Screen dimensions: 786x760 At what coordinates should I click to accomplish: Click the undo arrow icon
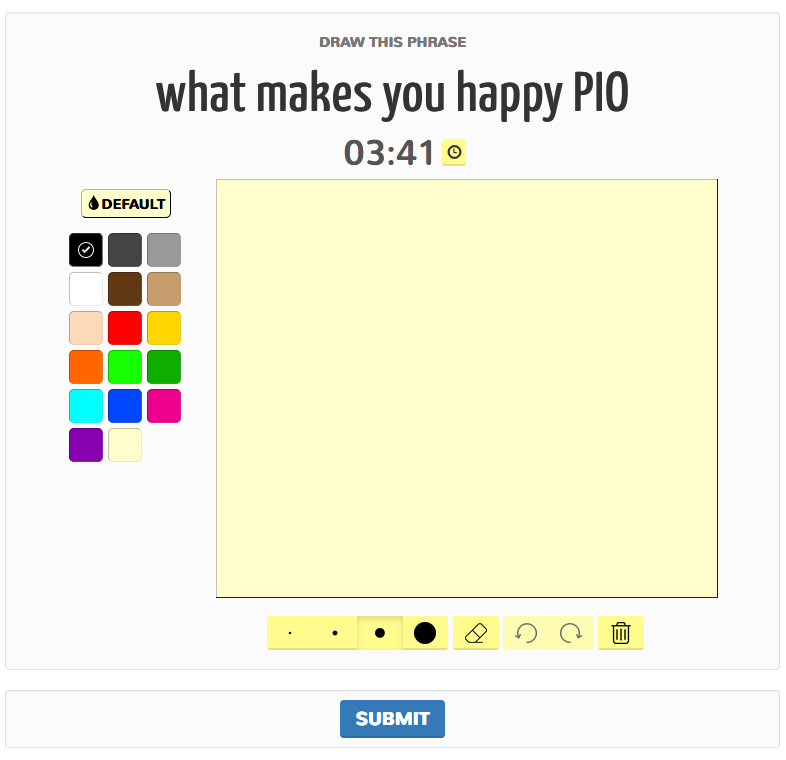point(526,633)
